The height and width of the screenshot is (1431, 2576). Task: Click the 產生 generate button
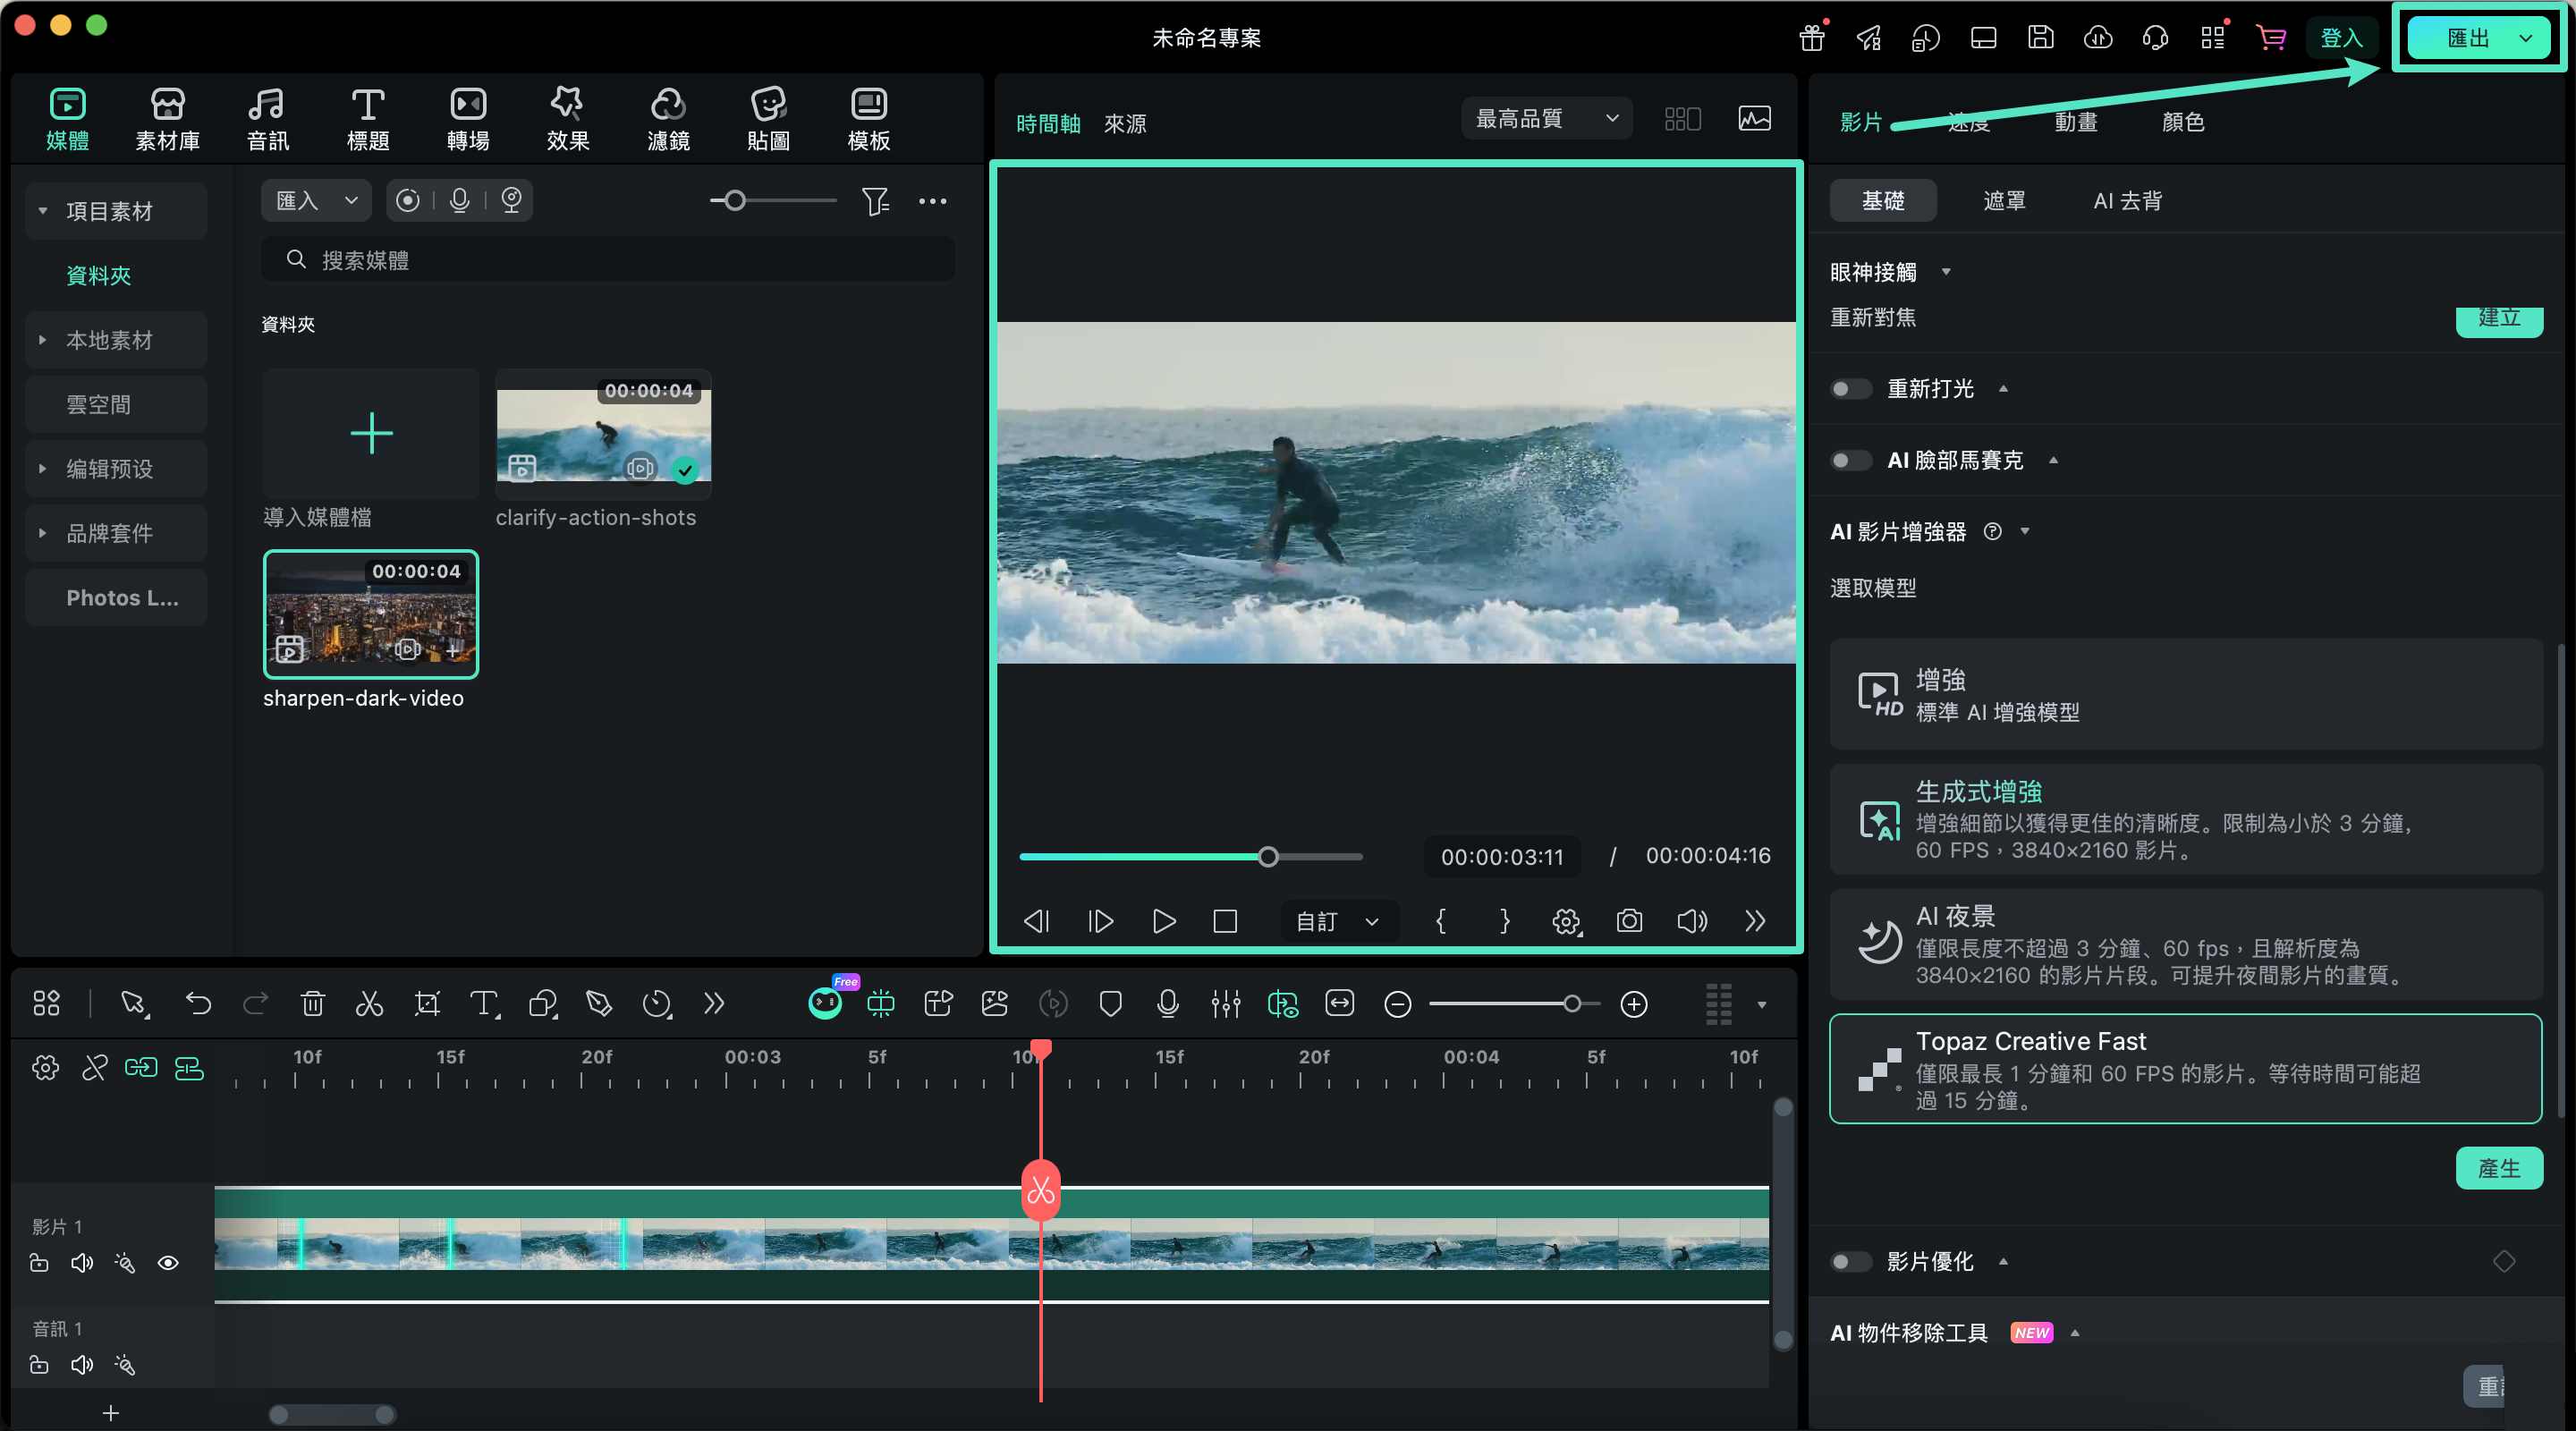click(x=2498, y=1167)
